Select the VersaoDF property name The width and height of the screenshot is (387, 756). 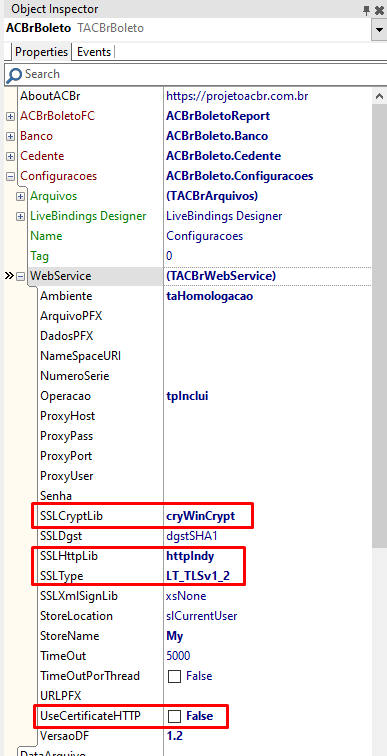coord(64,736)
